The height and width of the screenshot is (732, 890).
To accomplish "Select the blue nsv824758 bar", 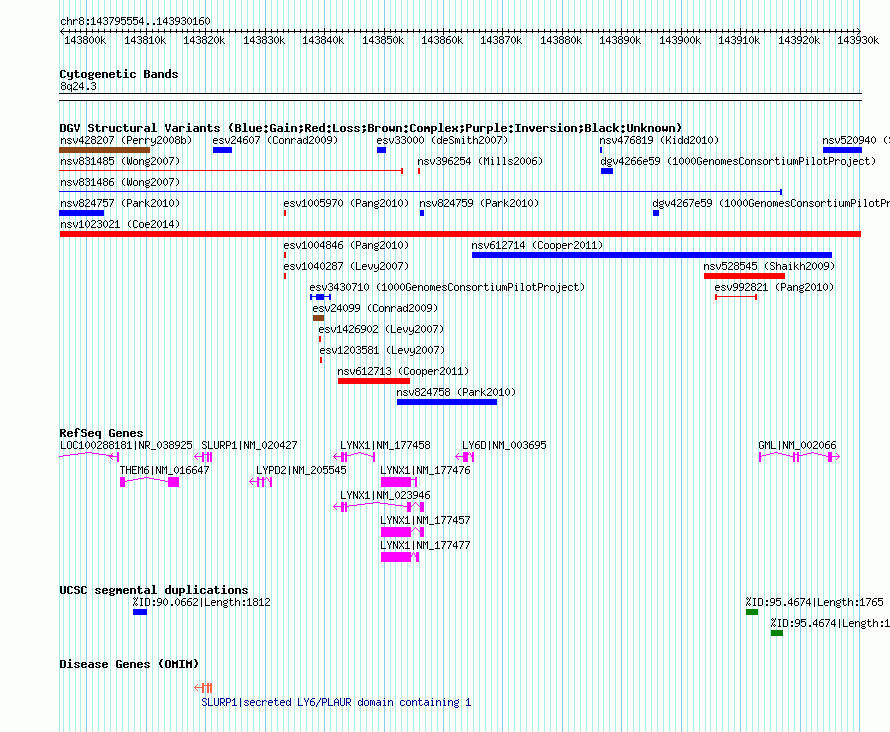I will click(x=447, y=402).
